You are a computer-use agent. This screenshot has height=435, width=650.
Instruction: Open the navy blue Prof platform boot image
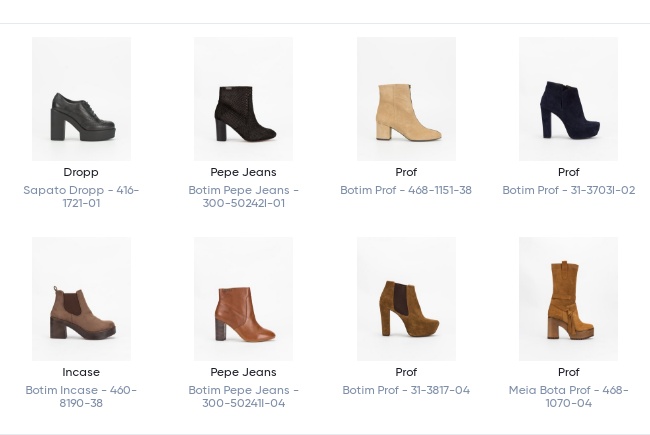(568, 99)
